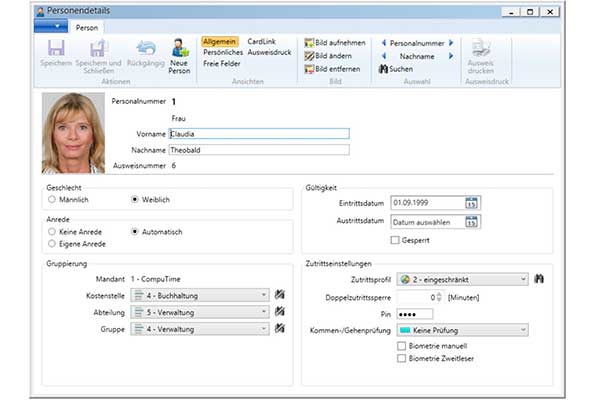Click the Suchen button
This screenshot has height=400, width=600.
[x=396, y=69]
